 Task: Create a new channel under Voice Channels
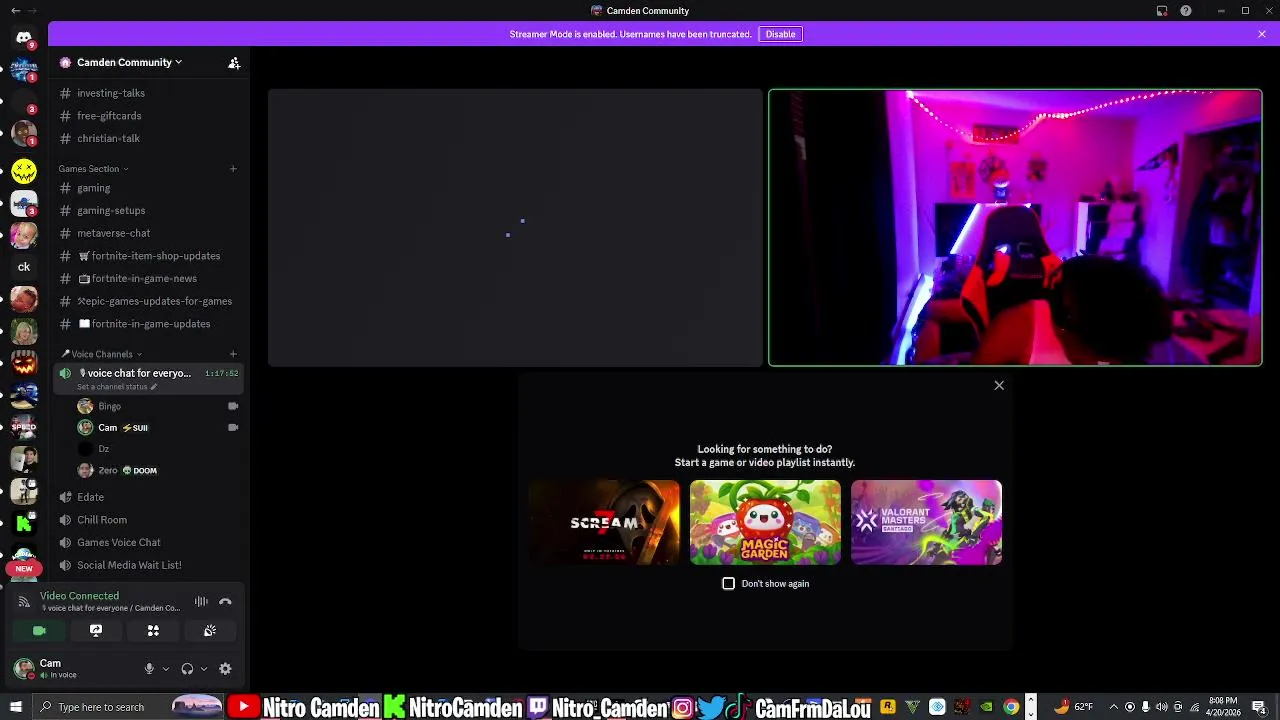pos(233,354)
